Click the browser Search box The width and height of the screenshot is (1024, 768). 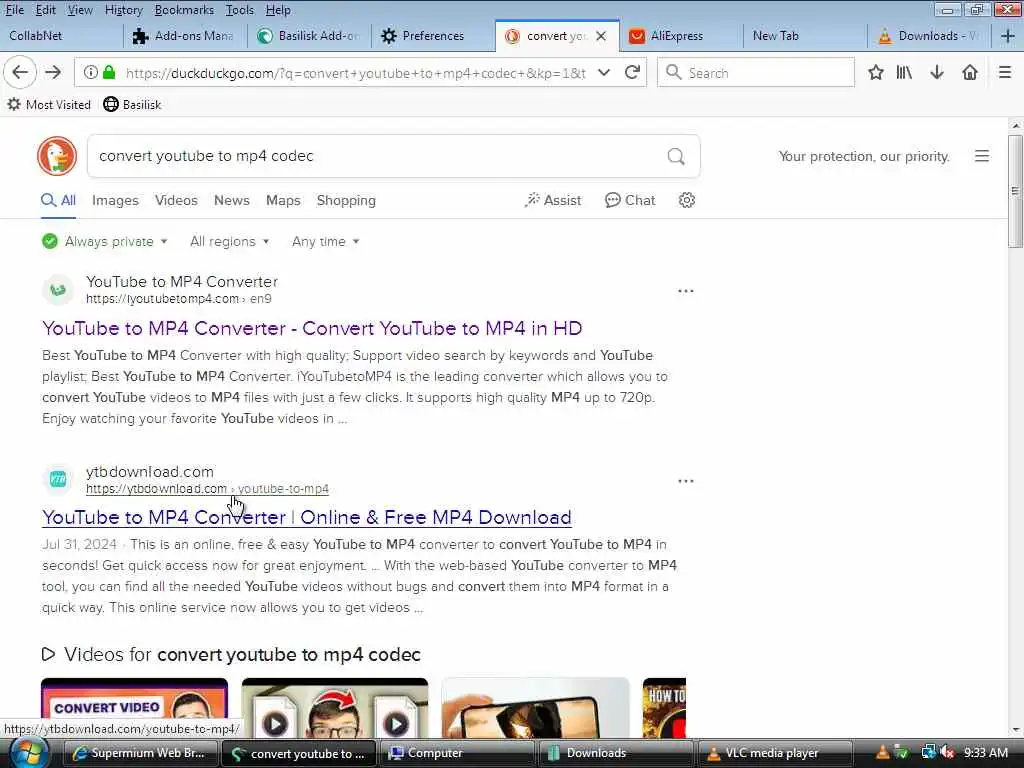[756, 72]
